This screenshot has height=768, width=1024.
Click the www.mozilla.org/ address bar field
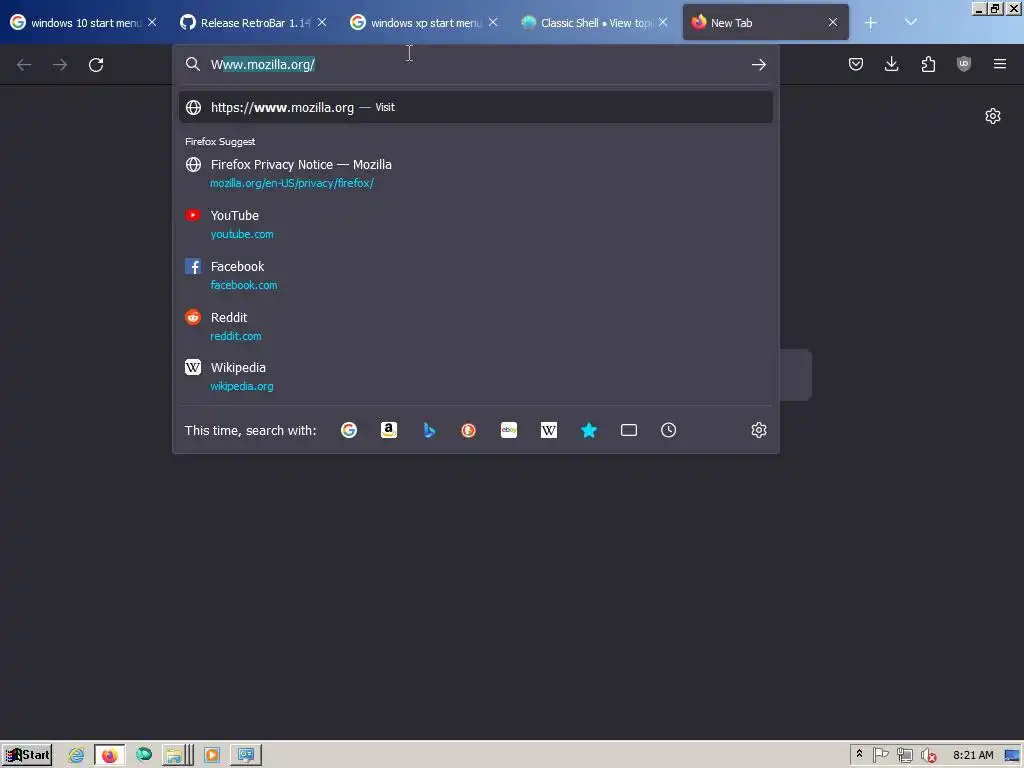pyautogui.click(x=477, y=65)
